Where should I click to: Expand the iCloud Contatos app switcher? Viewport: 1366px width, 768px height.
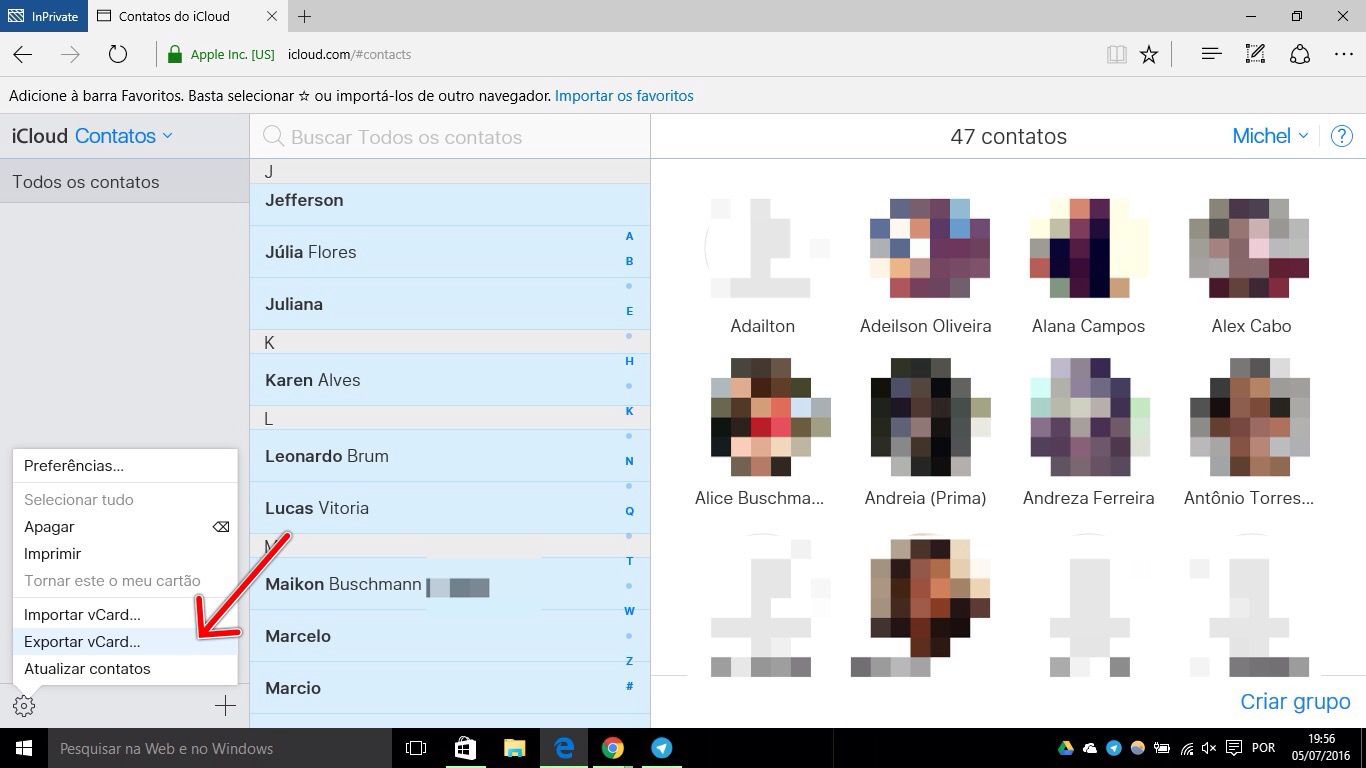pos(124,136)
